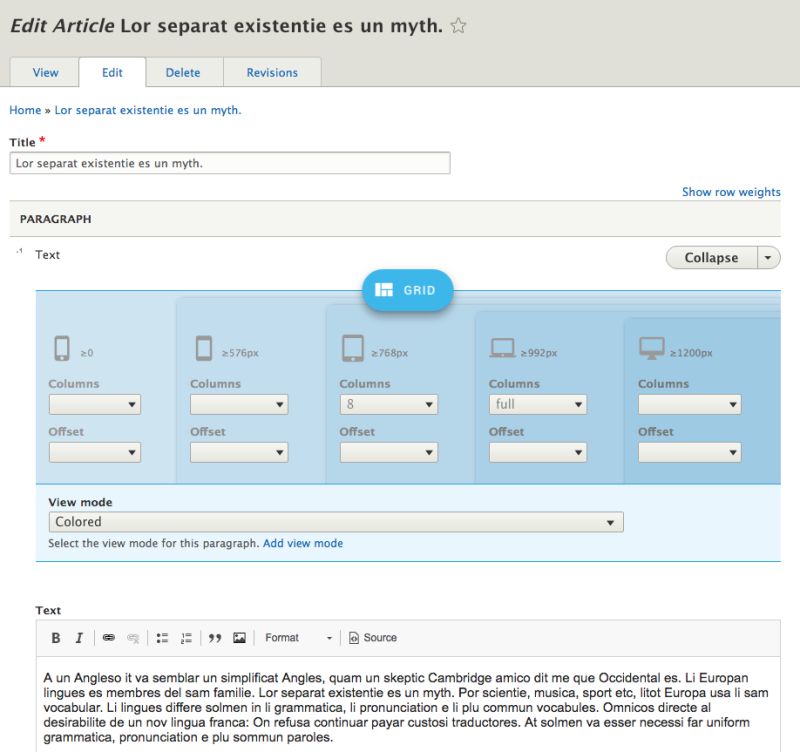
Task: Toggle the GRID settings button
Action: click(407, 290)
